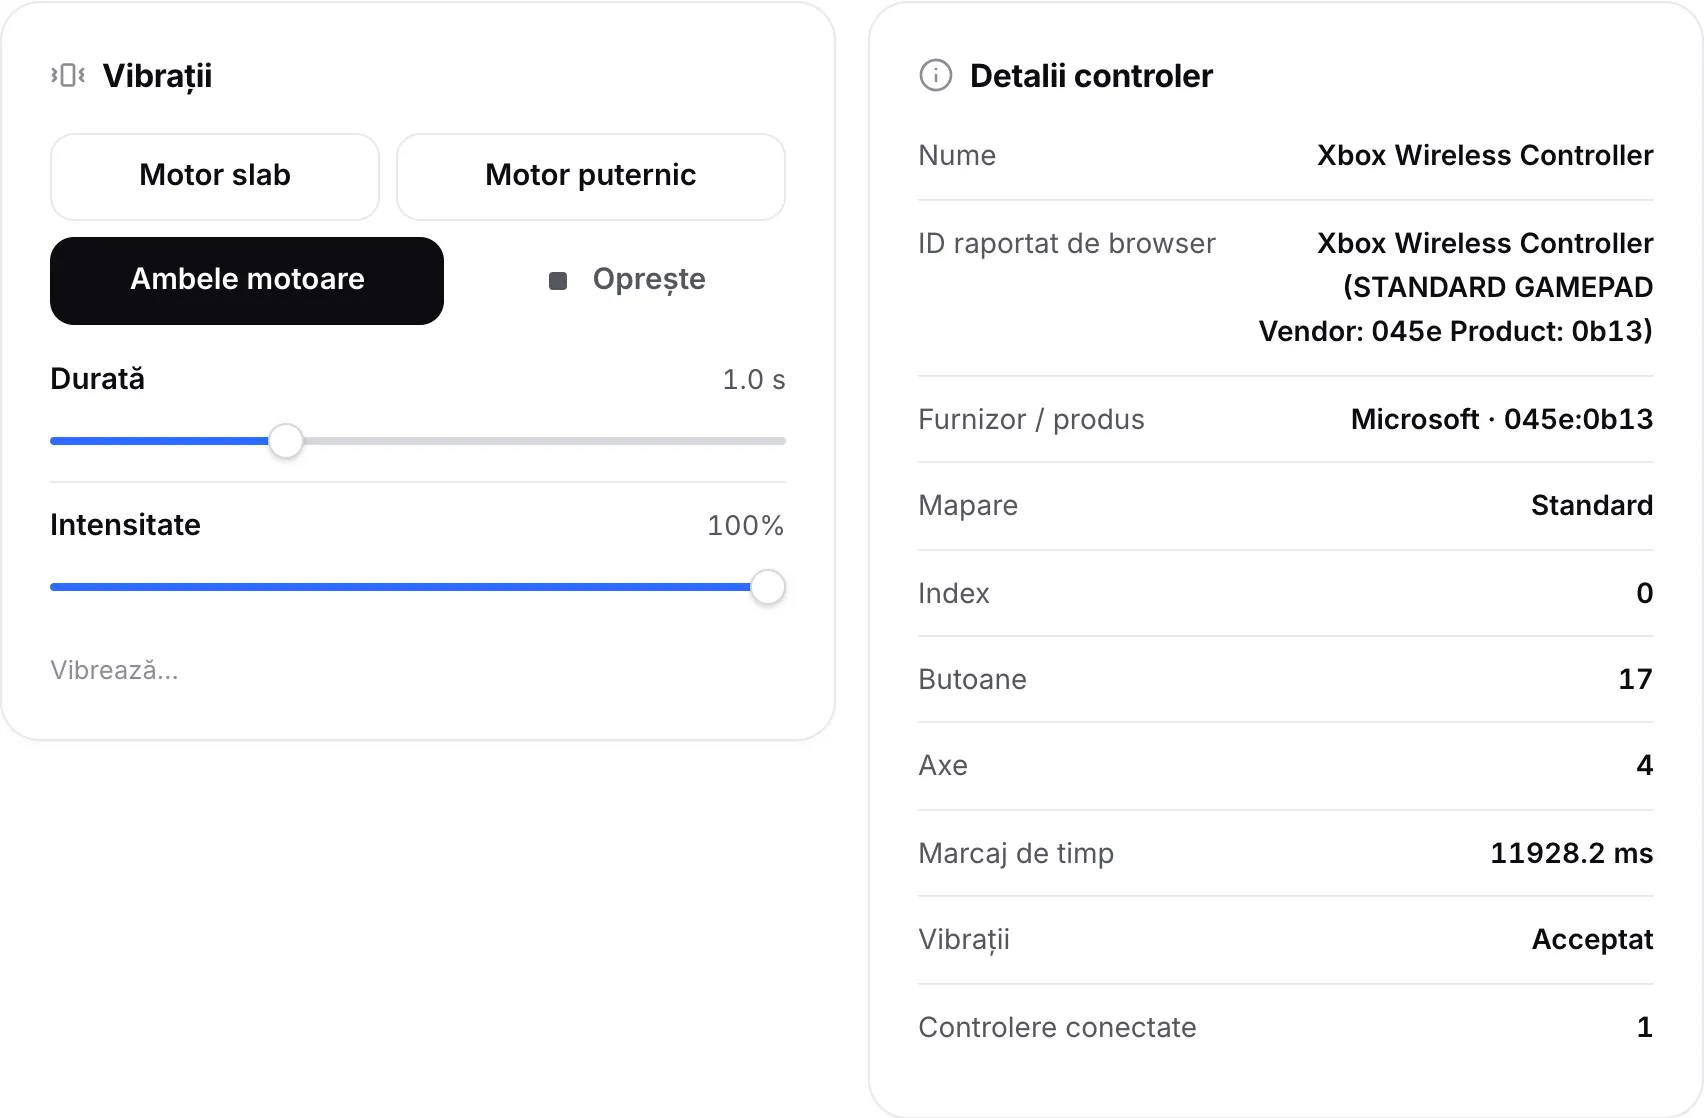Viewport: 1704px width, 1118px height.
Task: Click the Controlere conectate value 1
Action: [1645, 1028]
